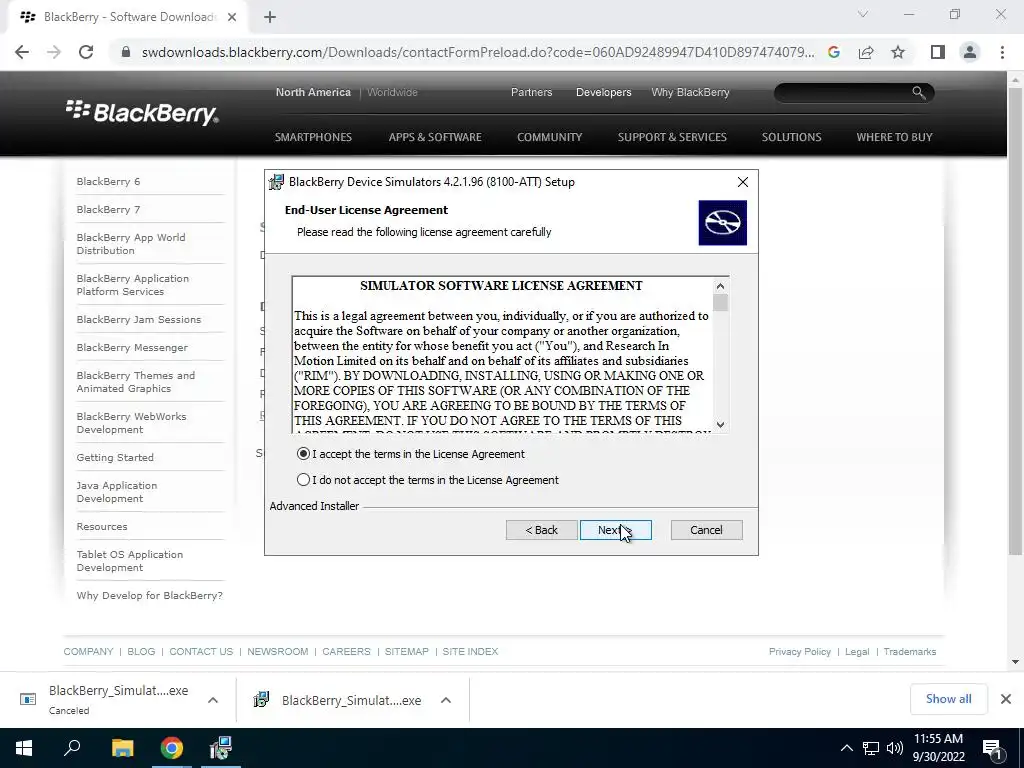Open Windows taskbar search

[x=72, y=748]
